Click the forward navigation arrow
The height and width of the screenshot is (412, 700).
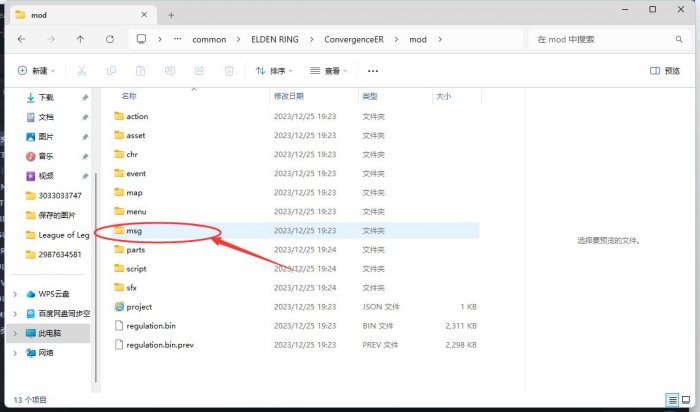point(51,39)
